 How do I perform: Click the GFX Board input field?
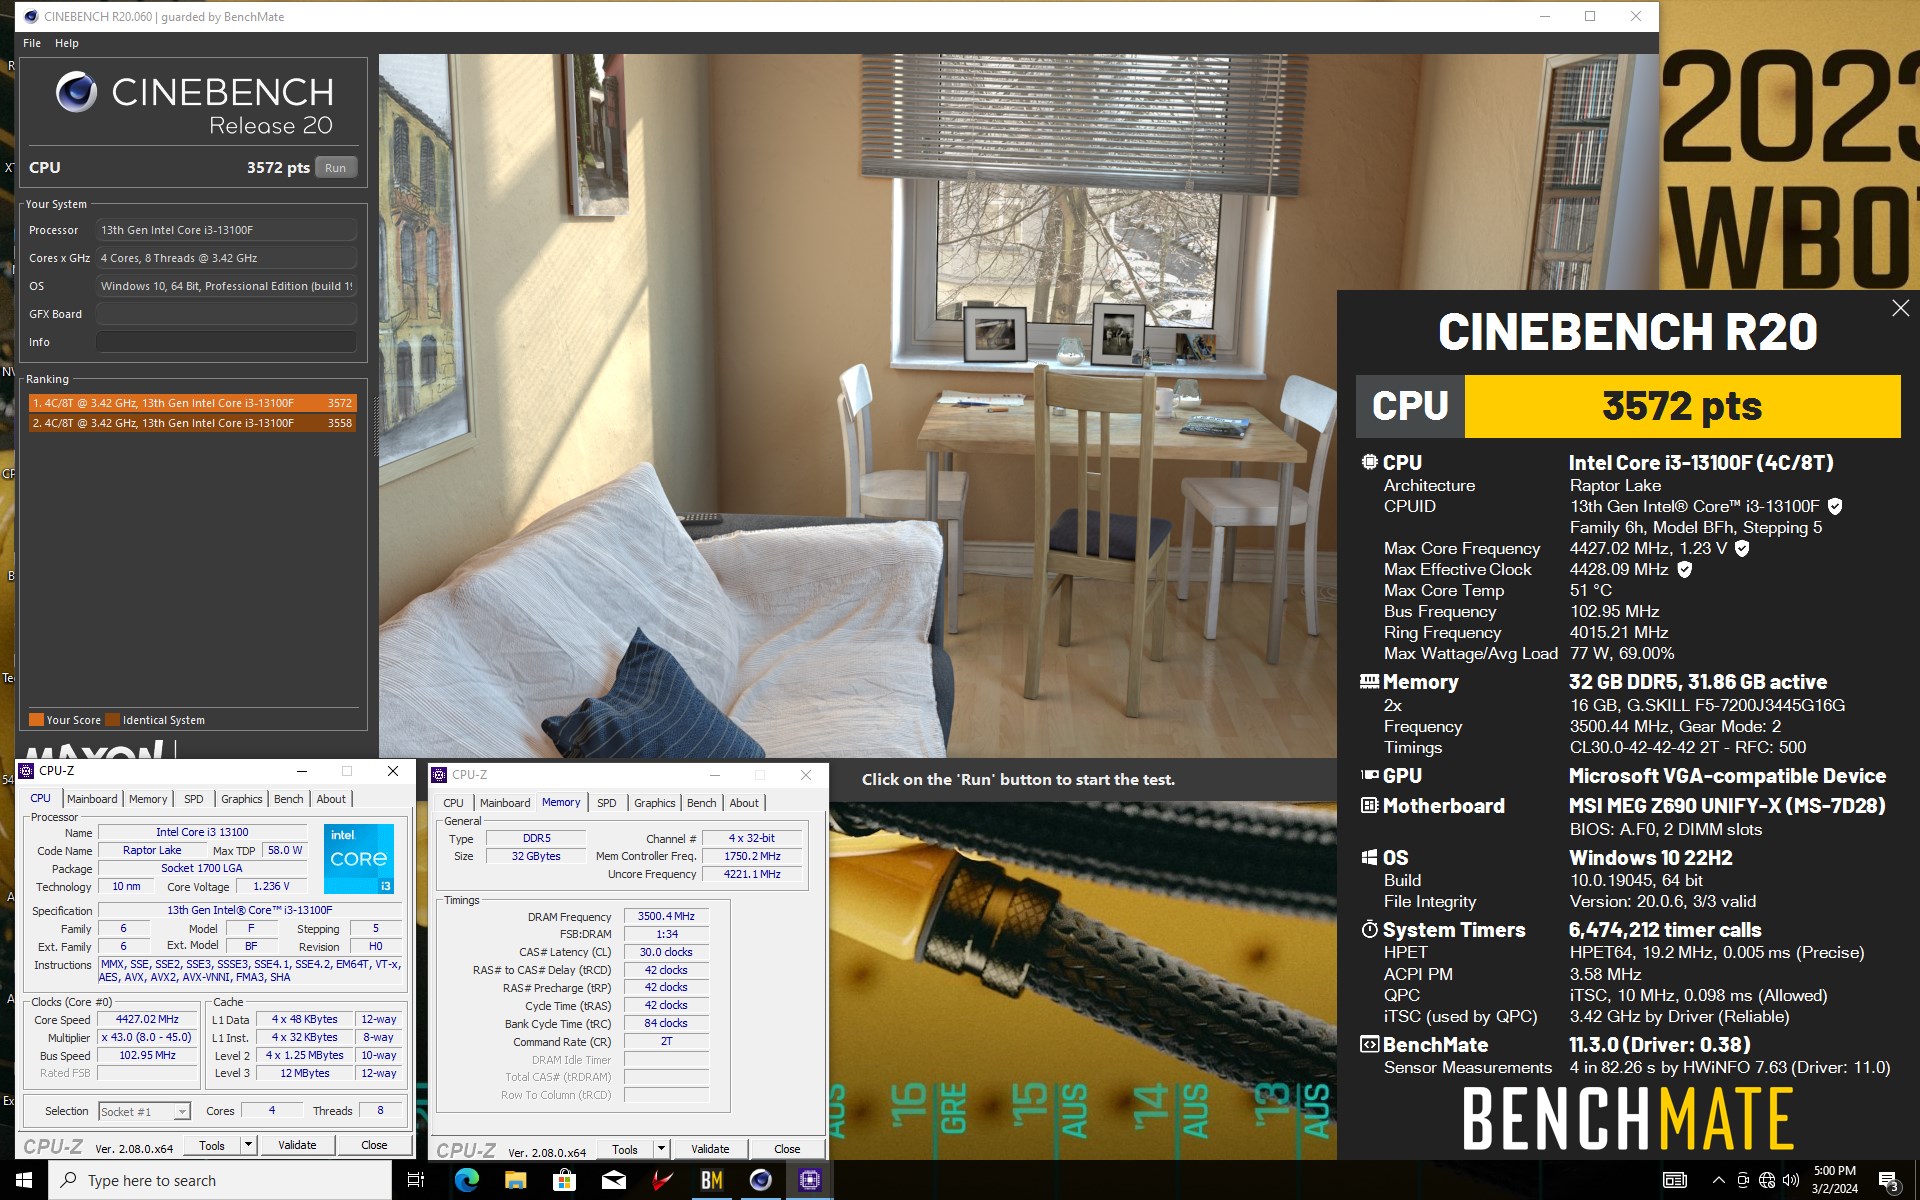pos(227,314)
